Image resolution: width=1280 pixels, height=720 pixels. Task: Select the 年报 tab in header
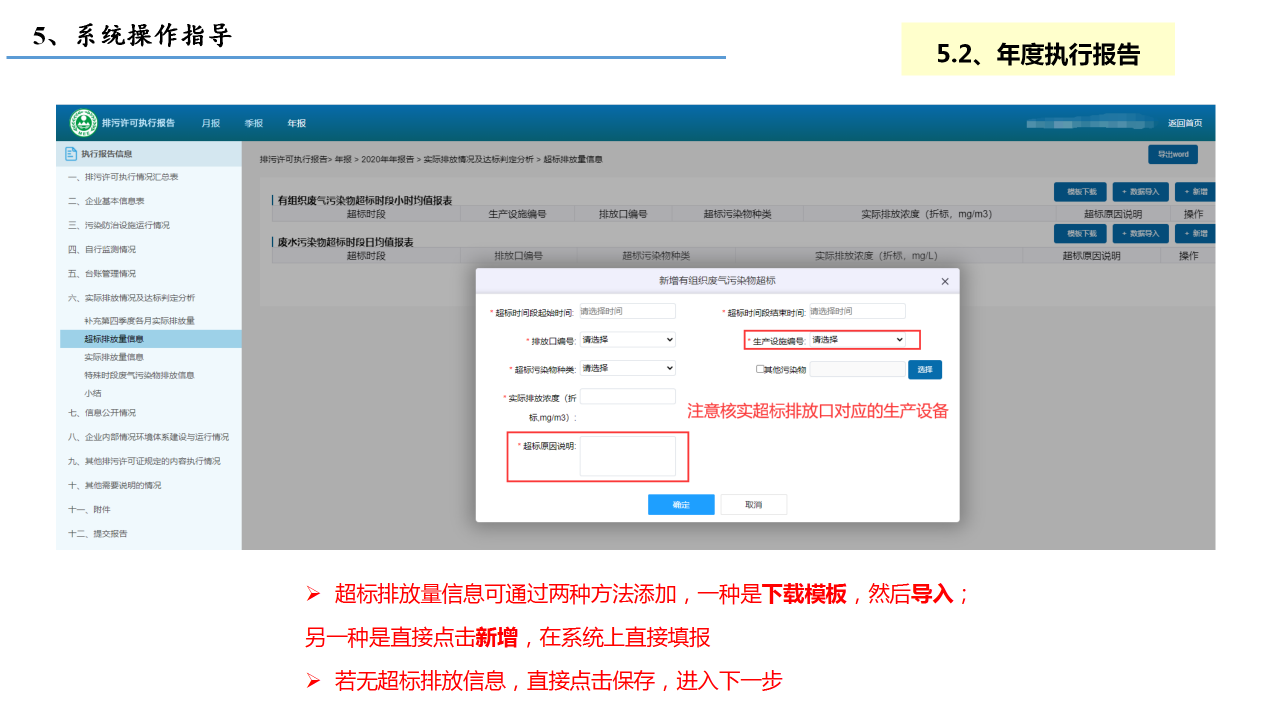297,123
